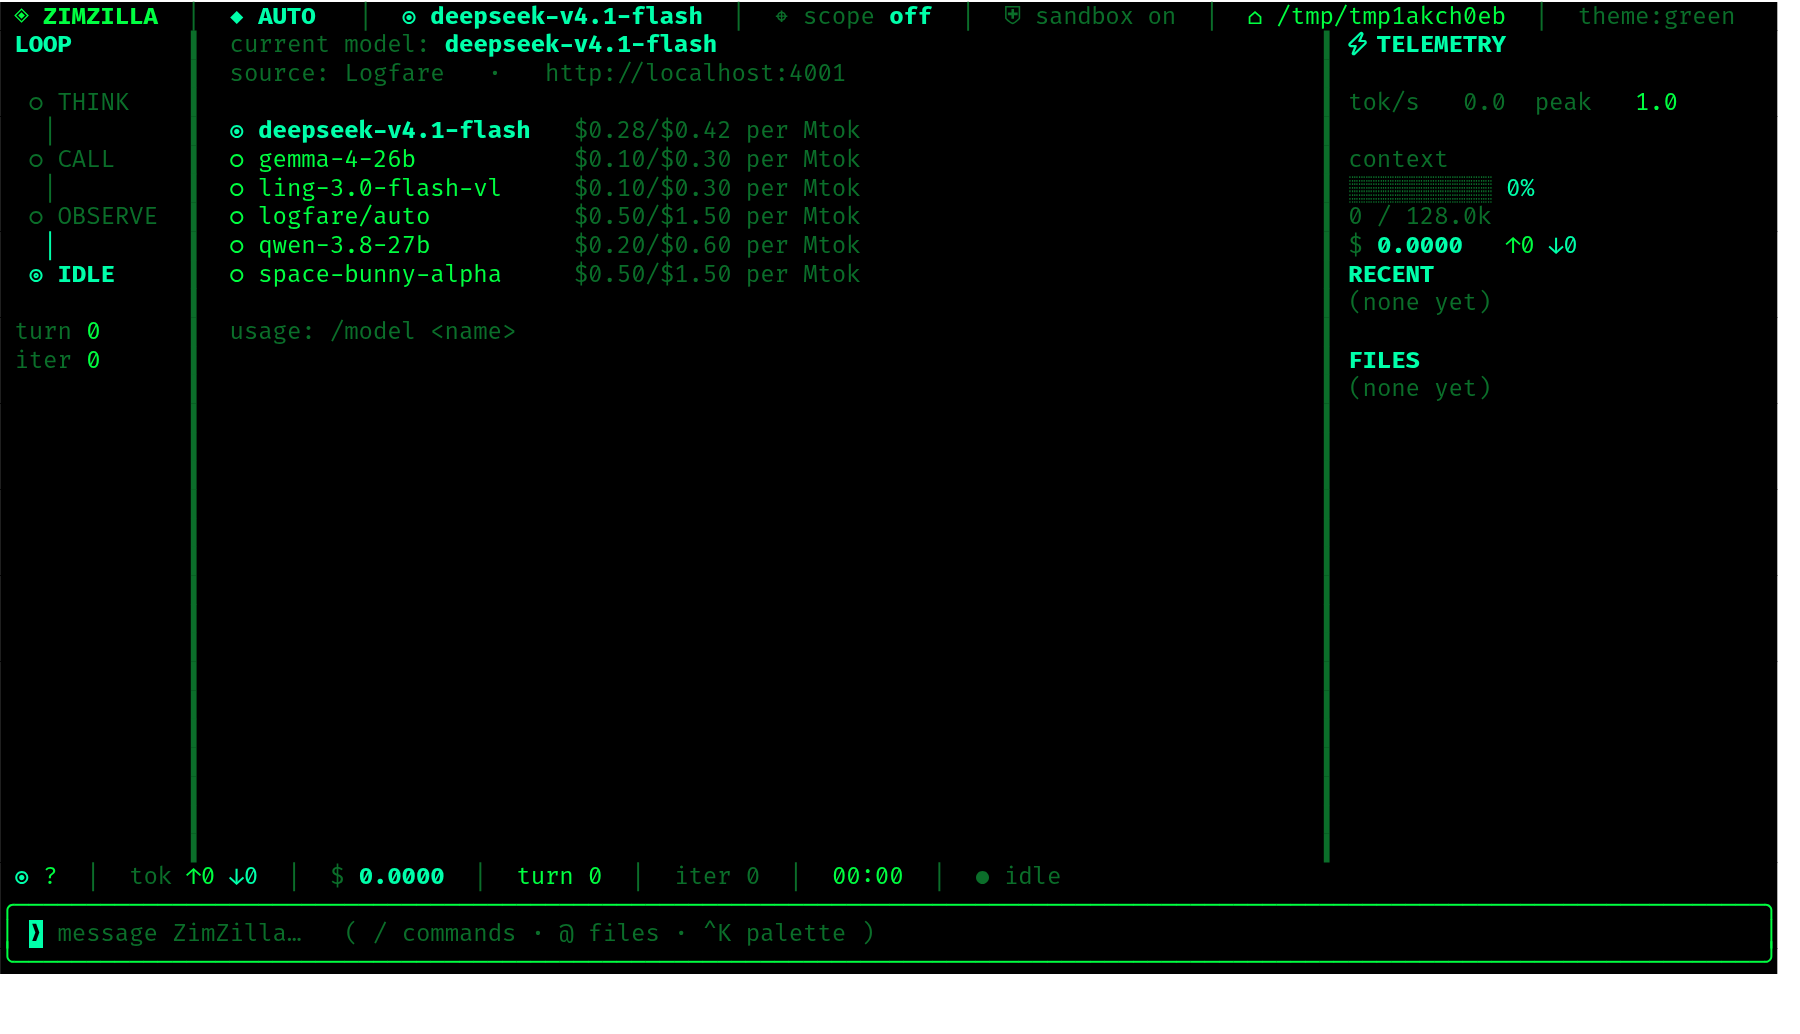Open the theme:green selector
1800x1034 pixels.
[x=1656, y=16]
